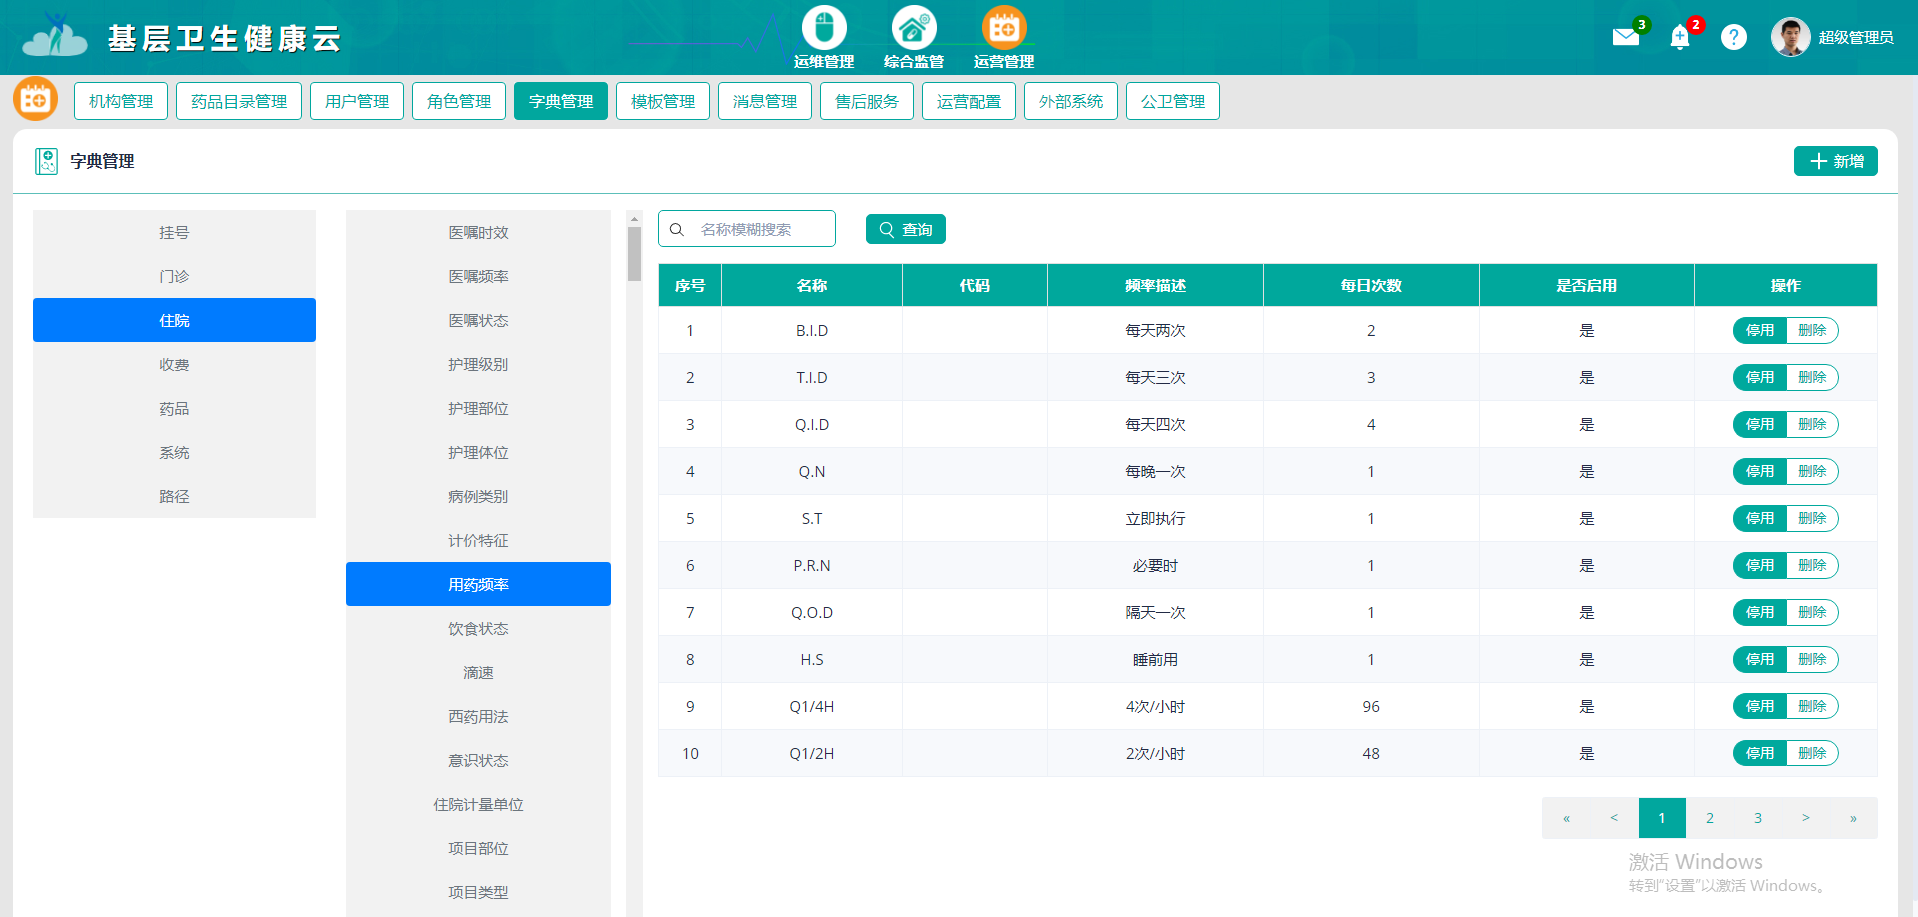Screen dimensions: 1918x917
Task: Disable the Q1/4H frequency entry
Action: [1759, 706]
